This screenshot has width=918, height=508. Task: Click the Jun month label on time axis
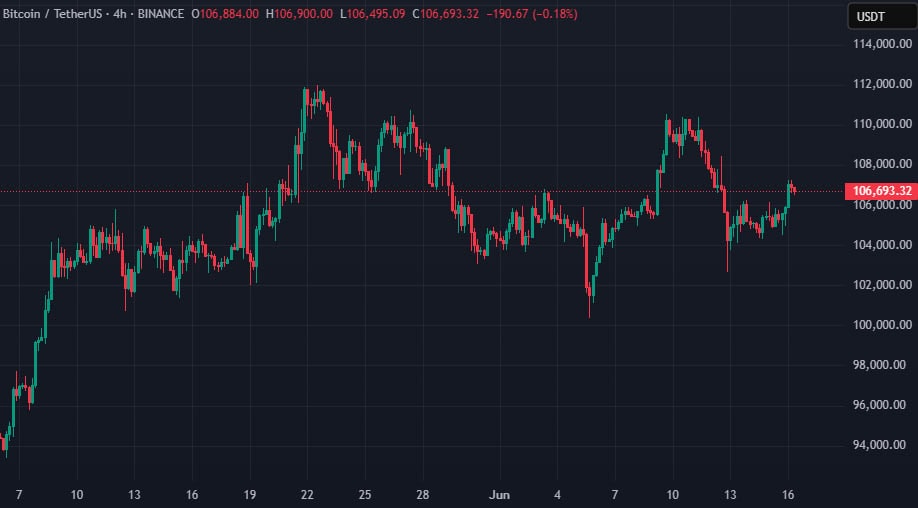499,495
